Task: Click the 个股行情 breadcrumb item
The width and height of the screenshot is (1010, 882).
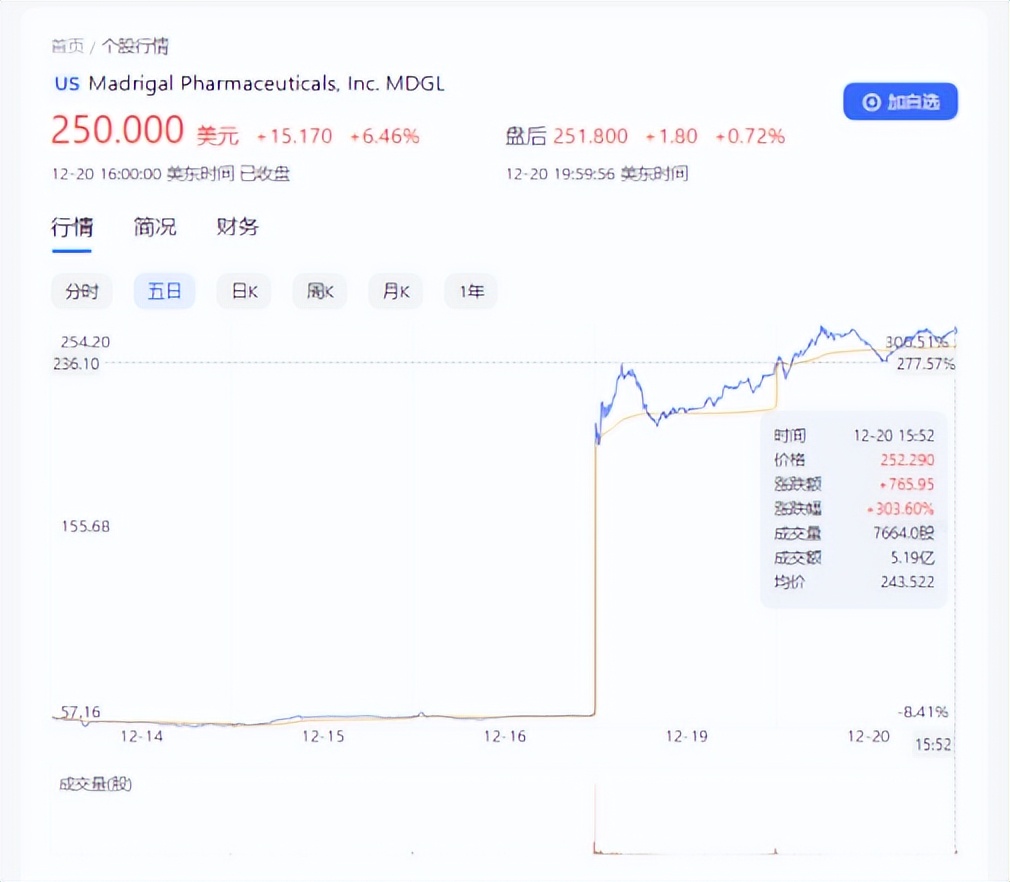Action: point(134,45)
